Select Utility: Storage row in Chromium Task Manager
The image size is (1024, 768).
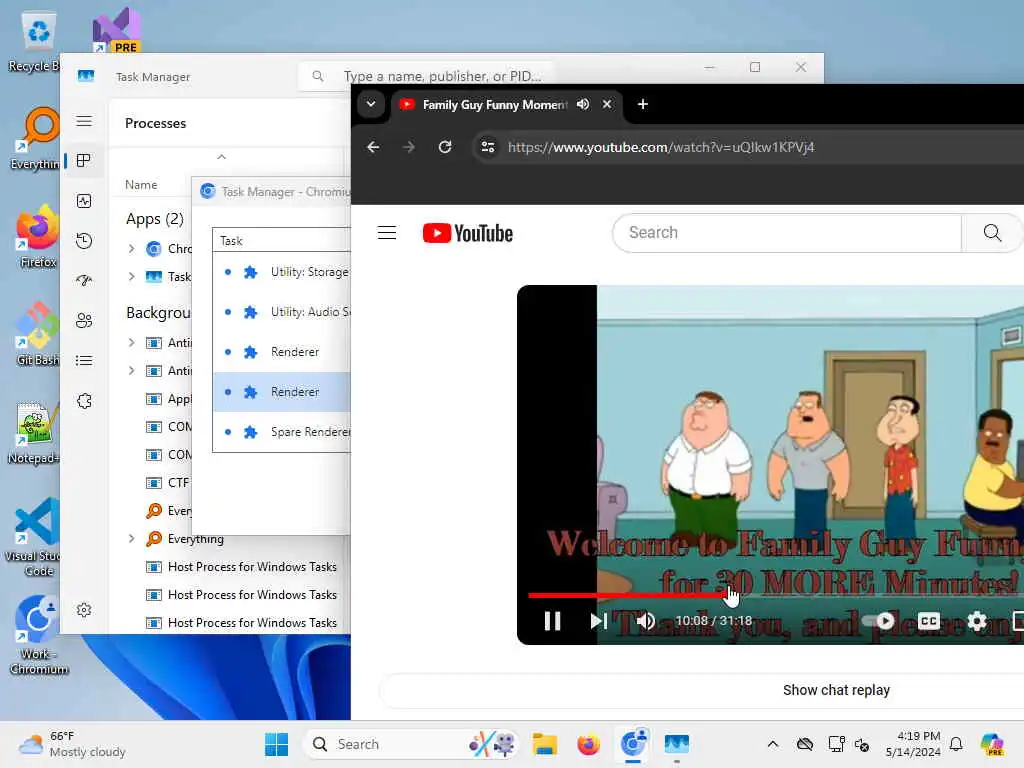(x=282, y=272)
